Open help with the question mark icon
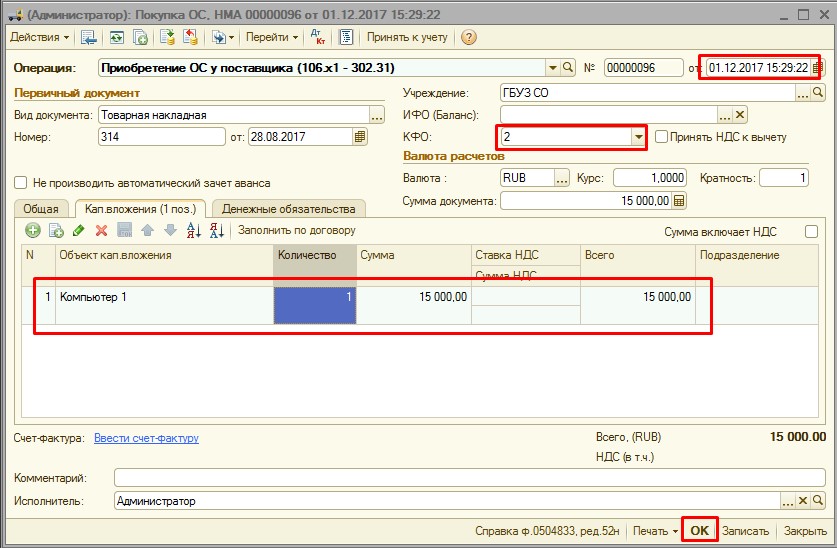This screenshot has height=548, width=837. pyautogui.click(x=468, y=37)
